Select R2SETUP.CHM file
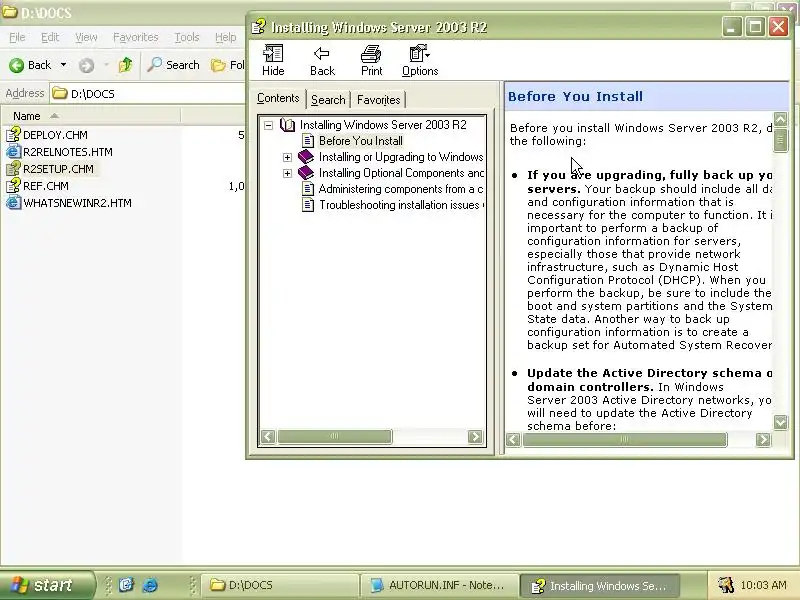The height and width of the screenshot is (600, 800). (x=50, y=169)
